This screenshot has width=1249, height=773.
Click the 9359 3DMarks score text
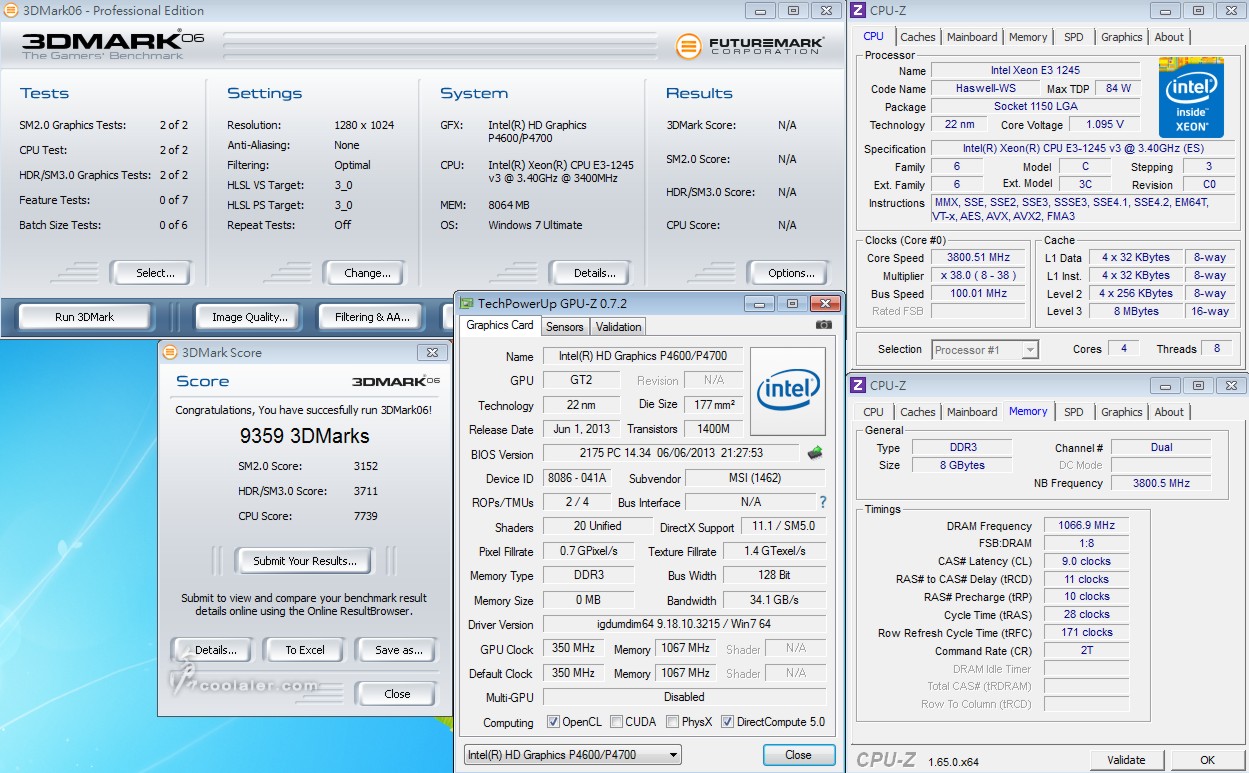point(304,436)
